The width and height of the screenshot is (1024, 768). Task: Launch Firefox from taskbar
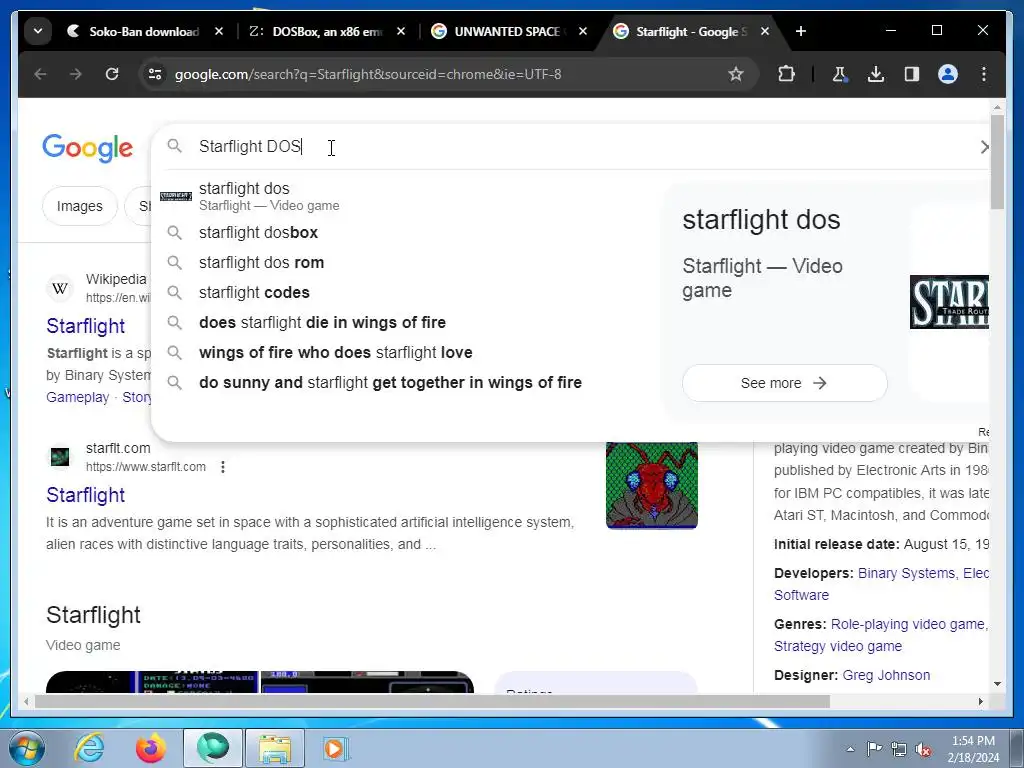pos(150,748)
